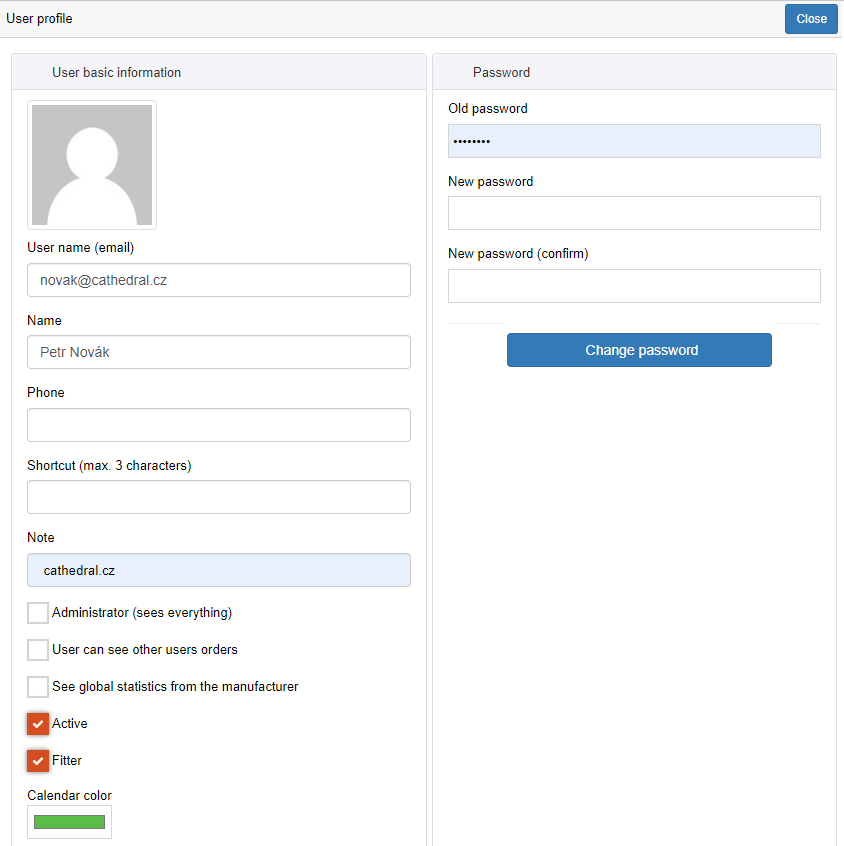Tick See global statistics from the manufacturer
The image size is (844, 846).
(x=38, y=687)
